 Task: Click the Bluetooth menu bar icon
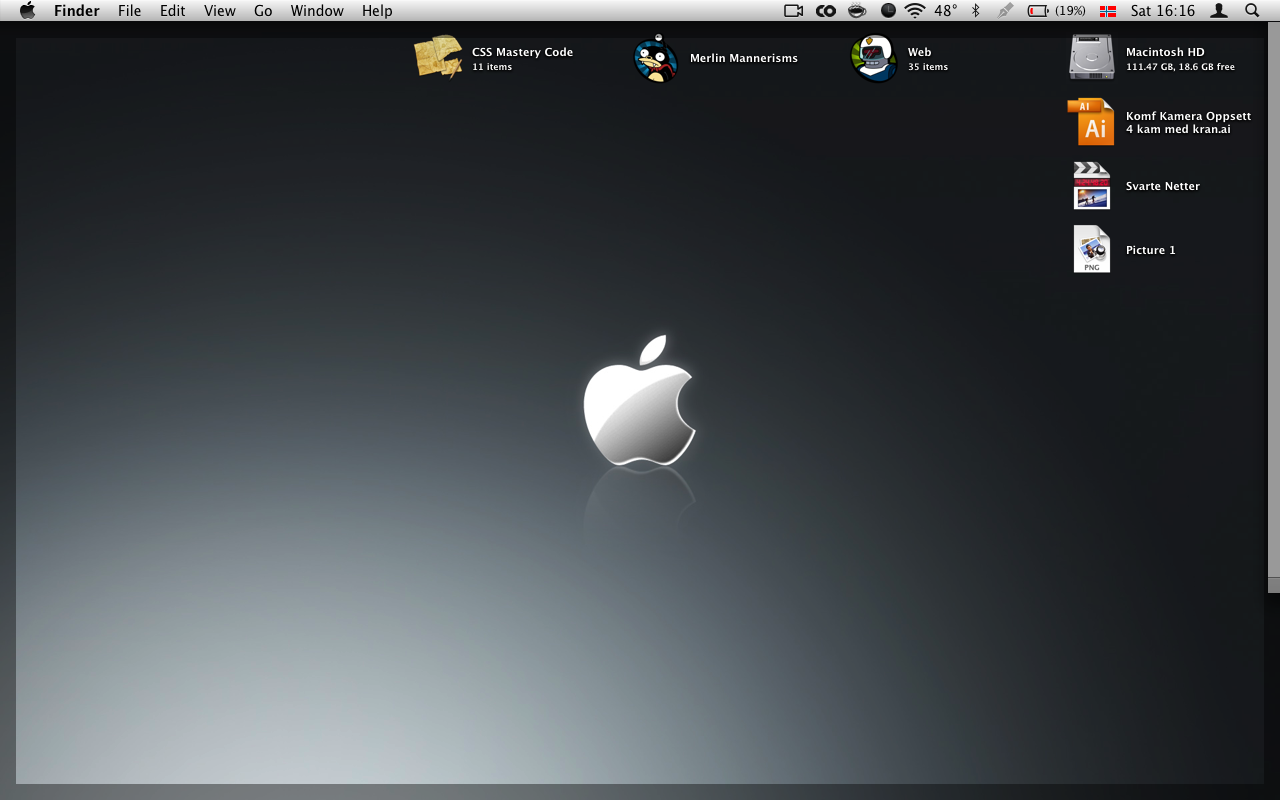pos(976,11)
